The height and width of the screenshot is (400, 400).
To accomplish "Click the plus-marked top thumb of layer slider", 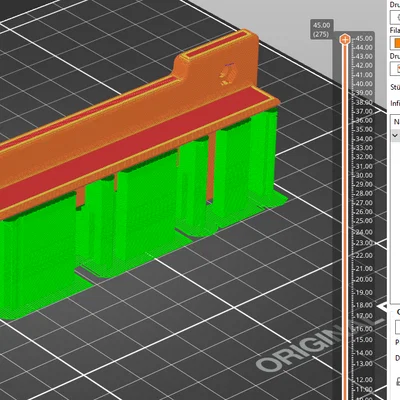I will tap(345, 40).
